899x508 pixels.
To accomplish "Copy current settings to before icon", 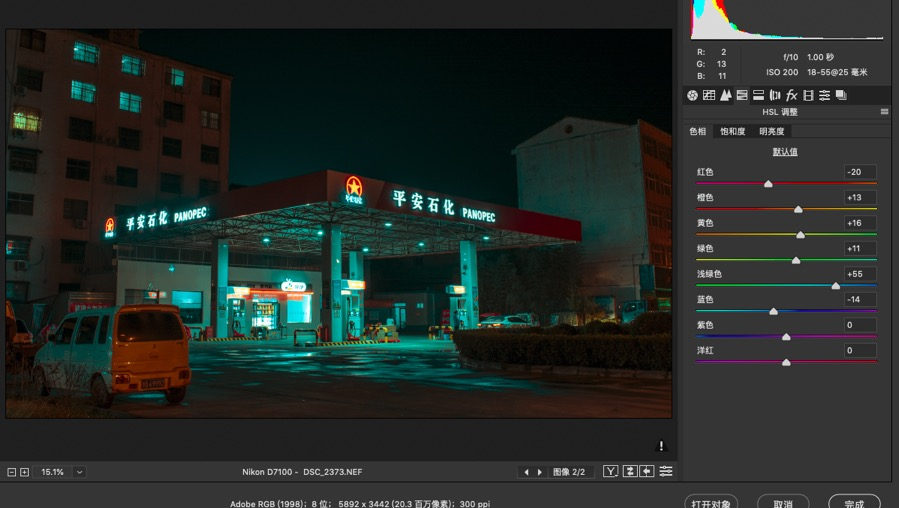I will 647,471.
